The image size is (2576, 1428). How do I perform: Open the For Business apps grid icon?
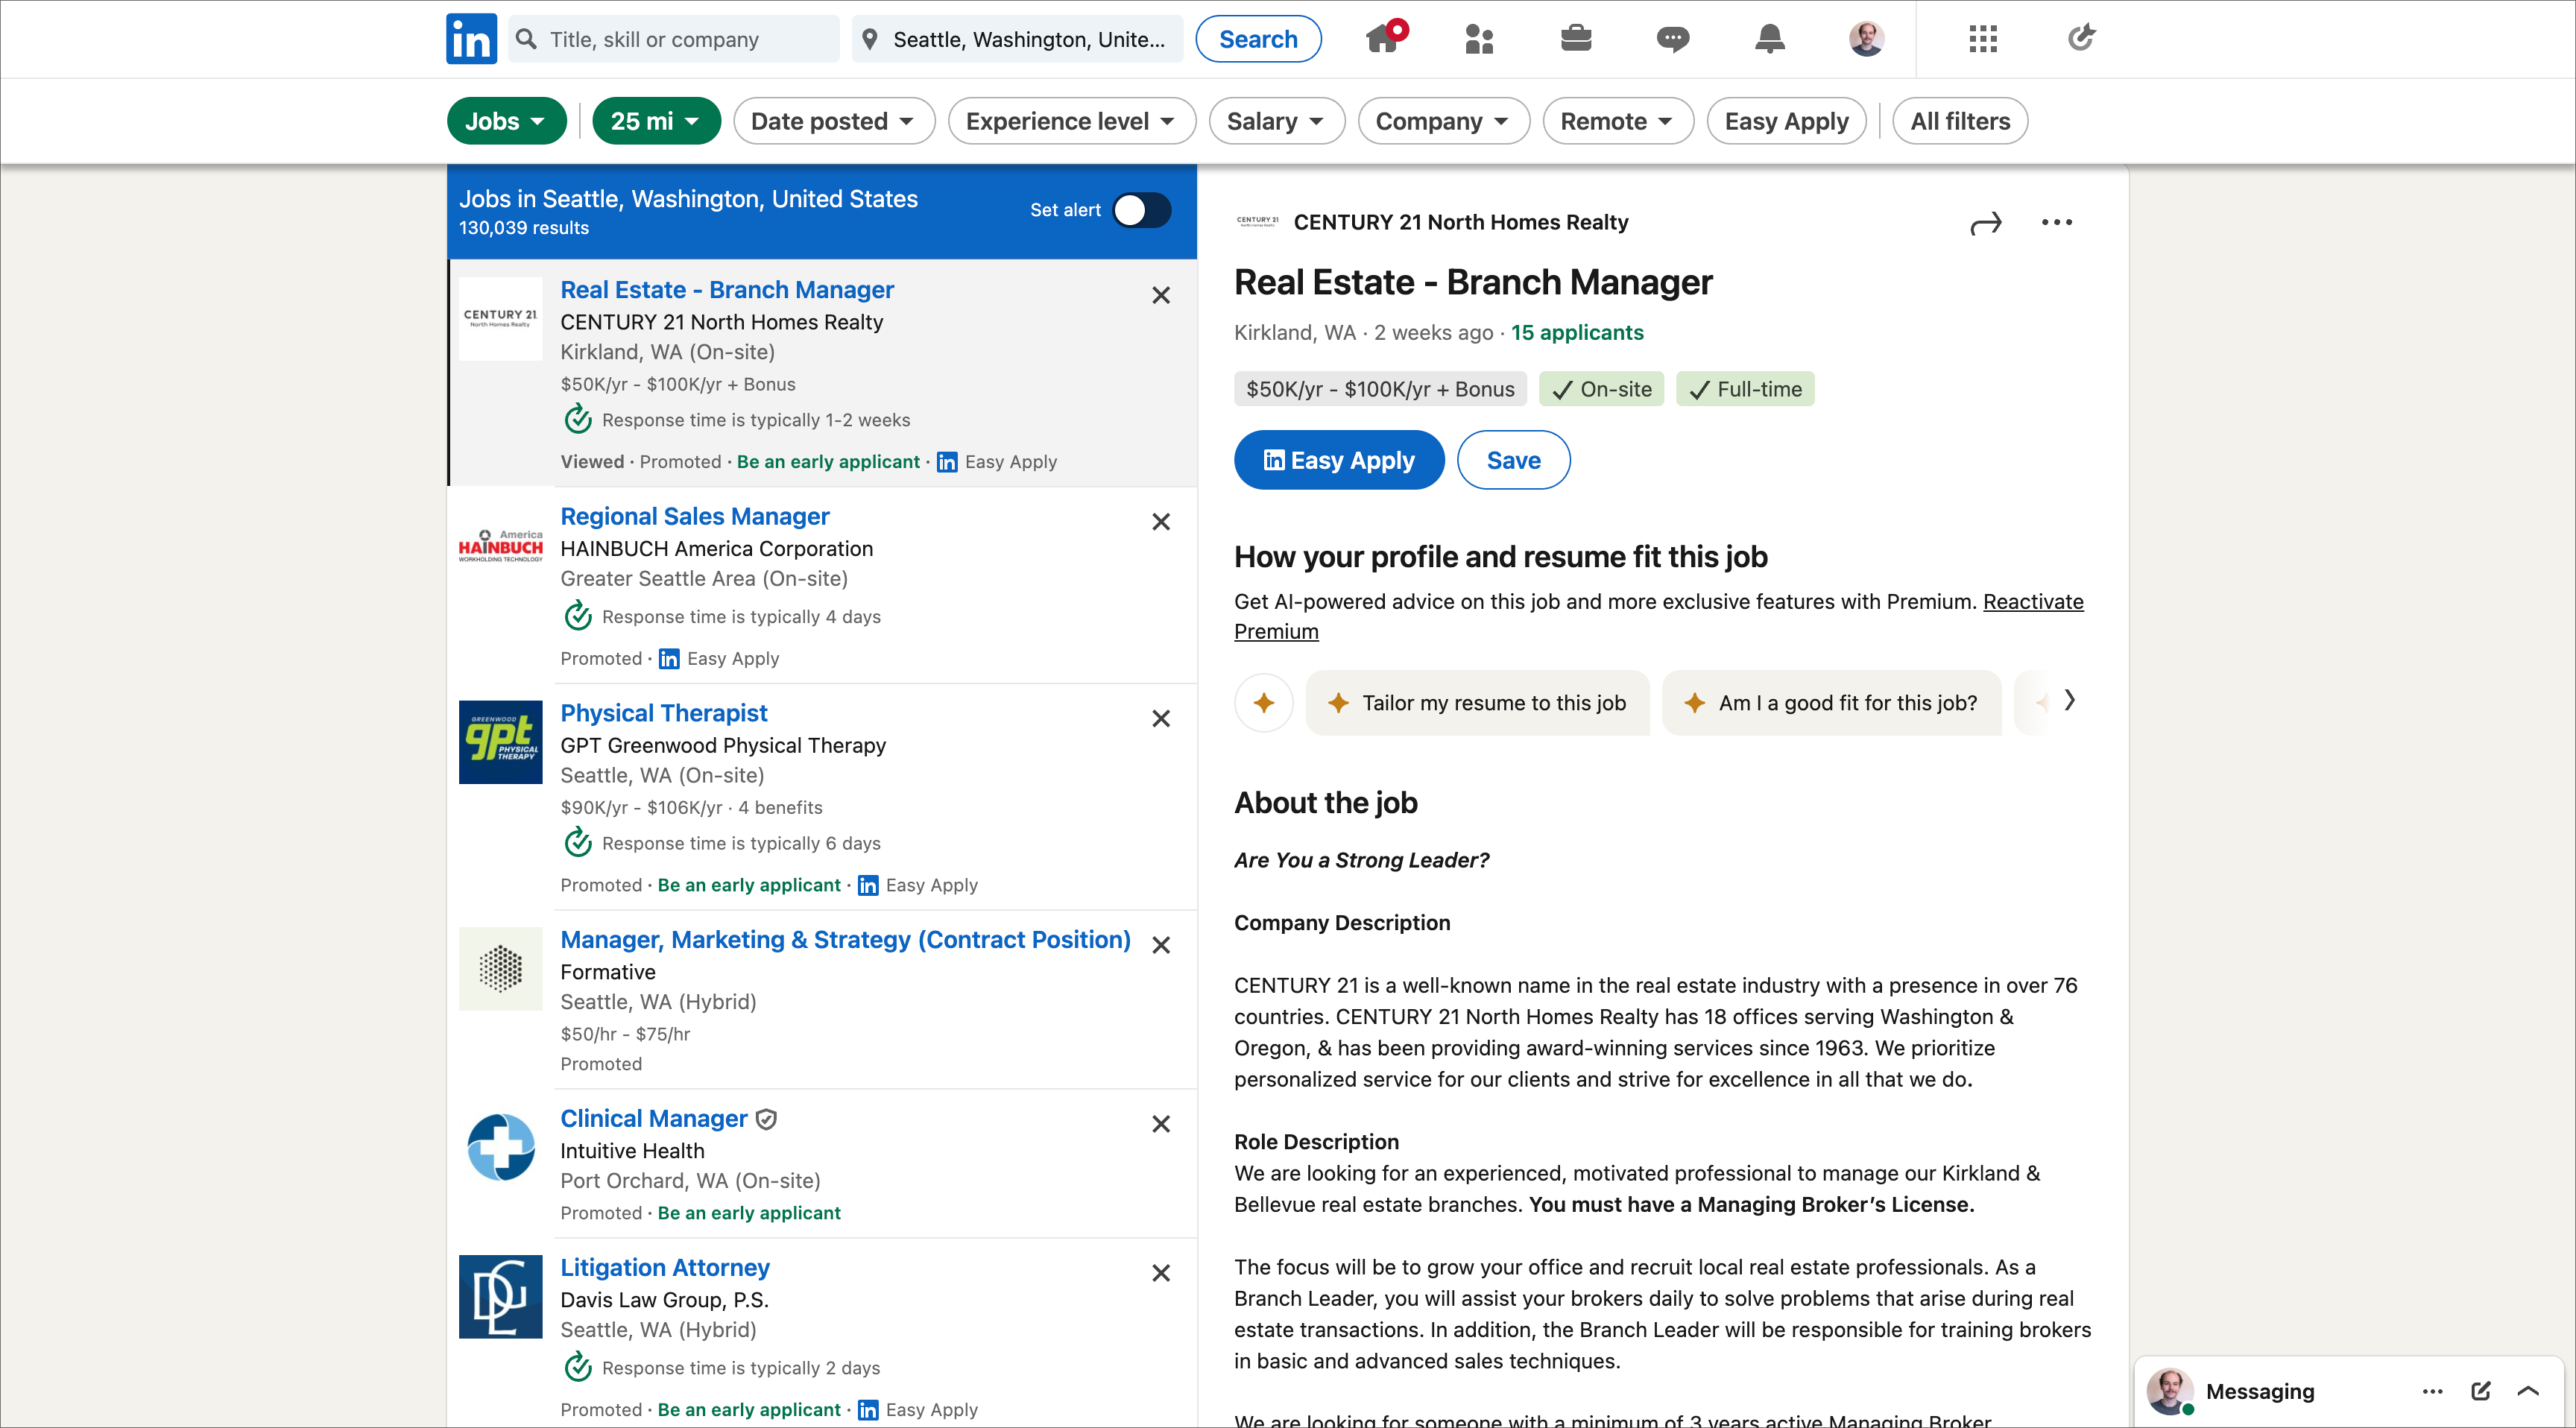1982,39
